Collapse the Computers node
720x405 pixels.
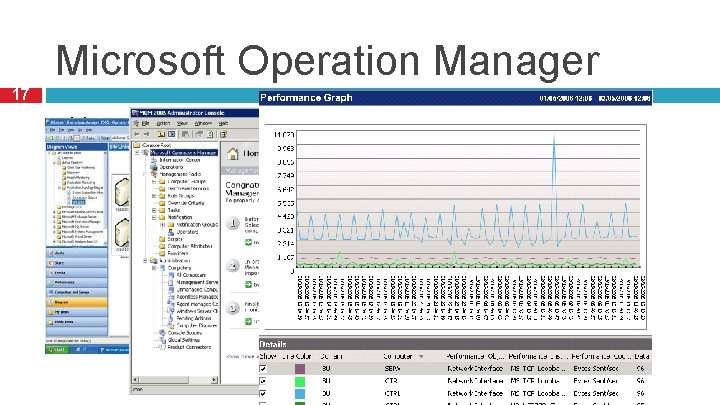[154, 268]
